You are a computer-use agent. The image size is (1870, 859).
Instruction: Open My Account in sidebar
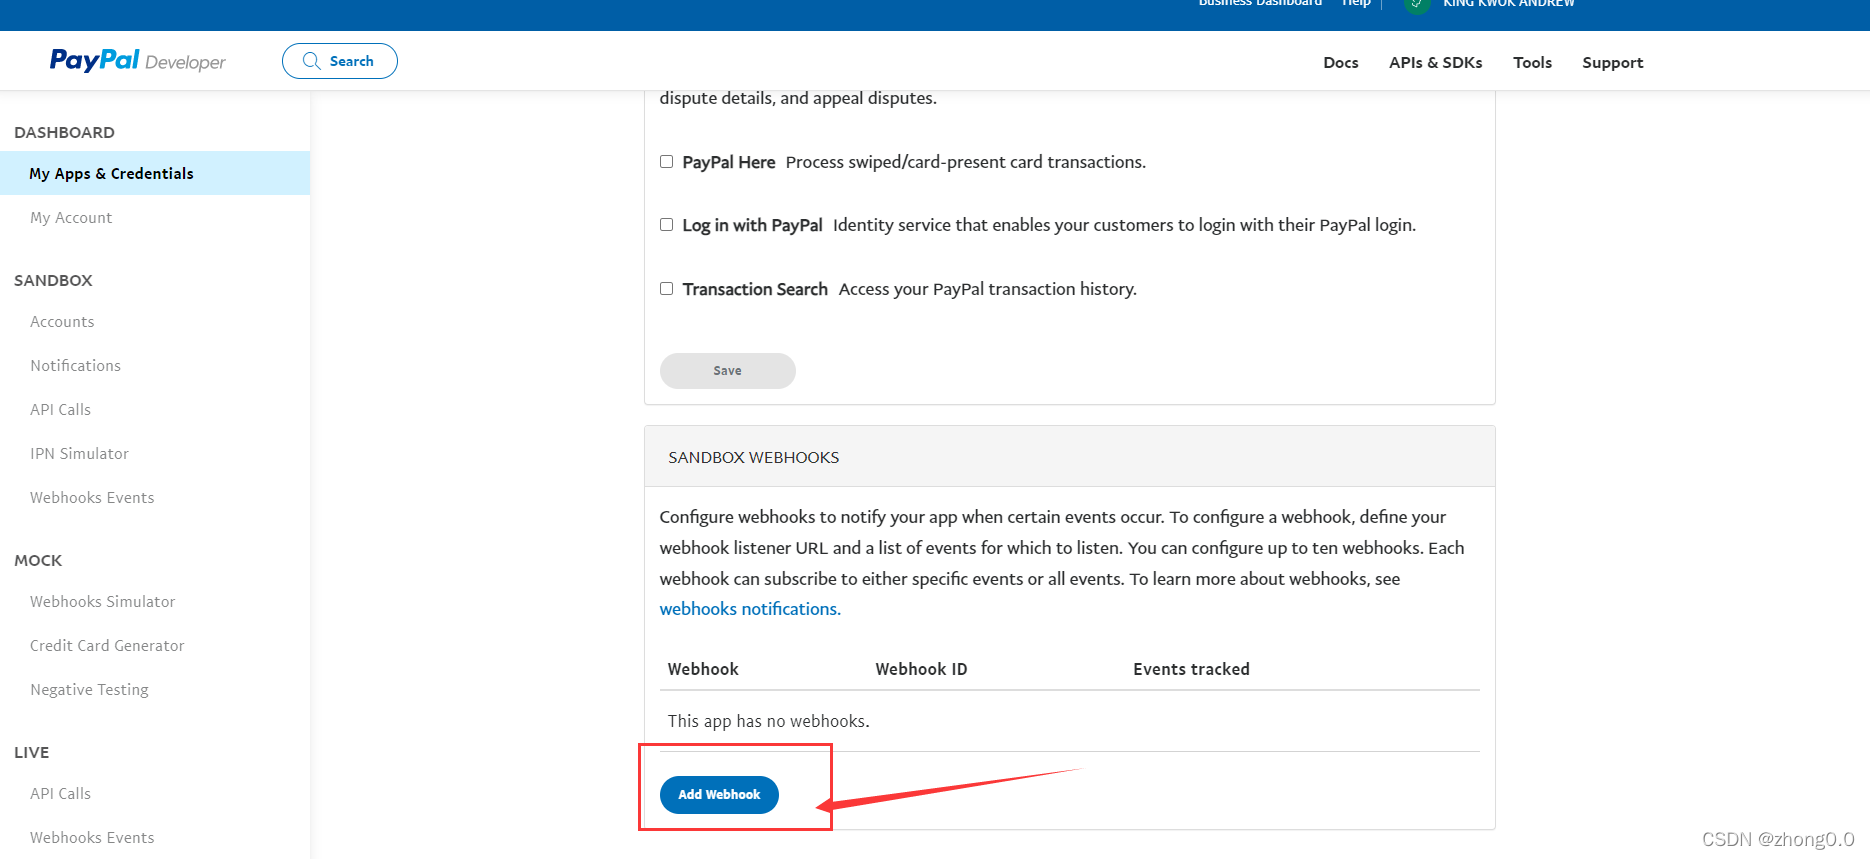click(x=71, y=217)
